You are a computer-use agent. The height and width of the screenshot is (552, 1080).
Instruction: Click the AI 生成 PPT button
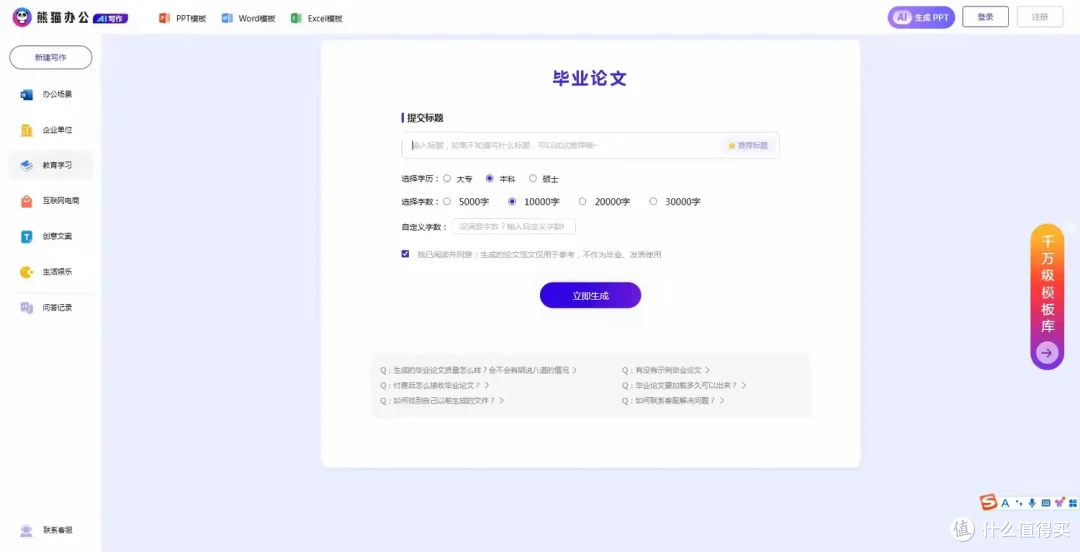[921, 17]
